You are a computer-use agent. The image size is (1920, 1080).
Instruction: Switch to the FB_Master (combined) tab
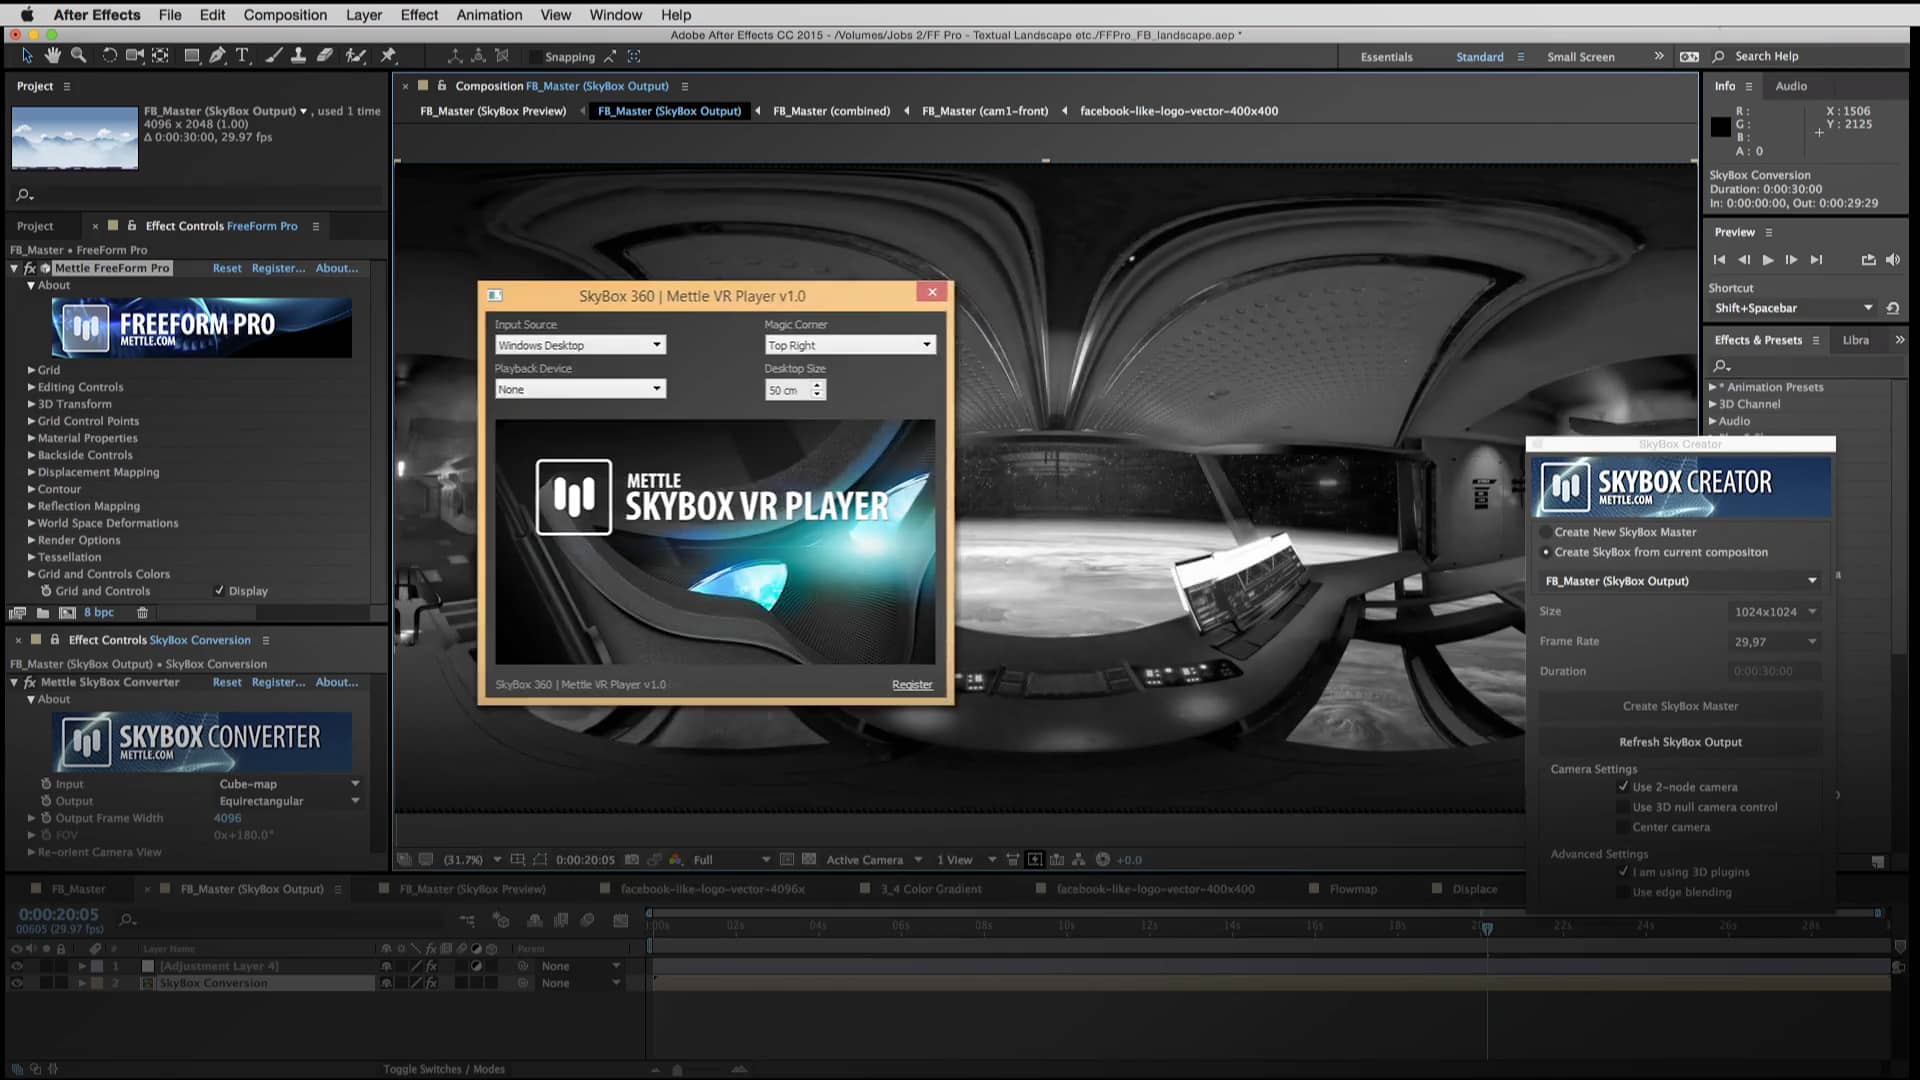tap(831, 111)
